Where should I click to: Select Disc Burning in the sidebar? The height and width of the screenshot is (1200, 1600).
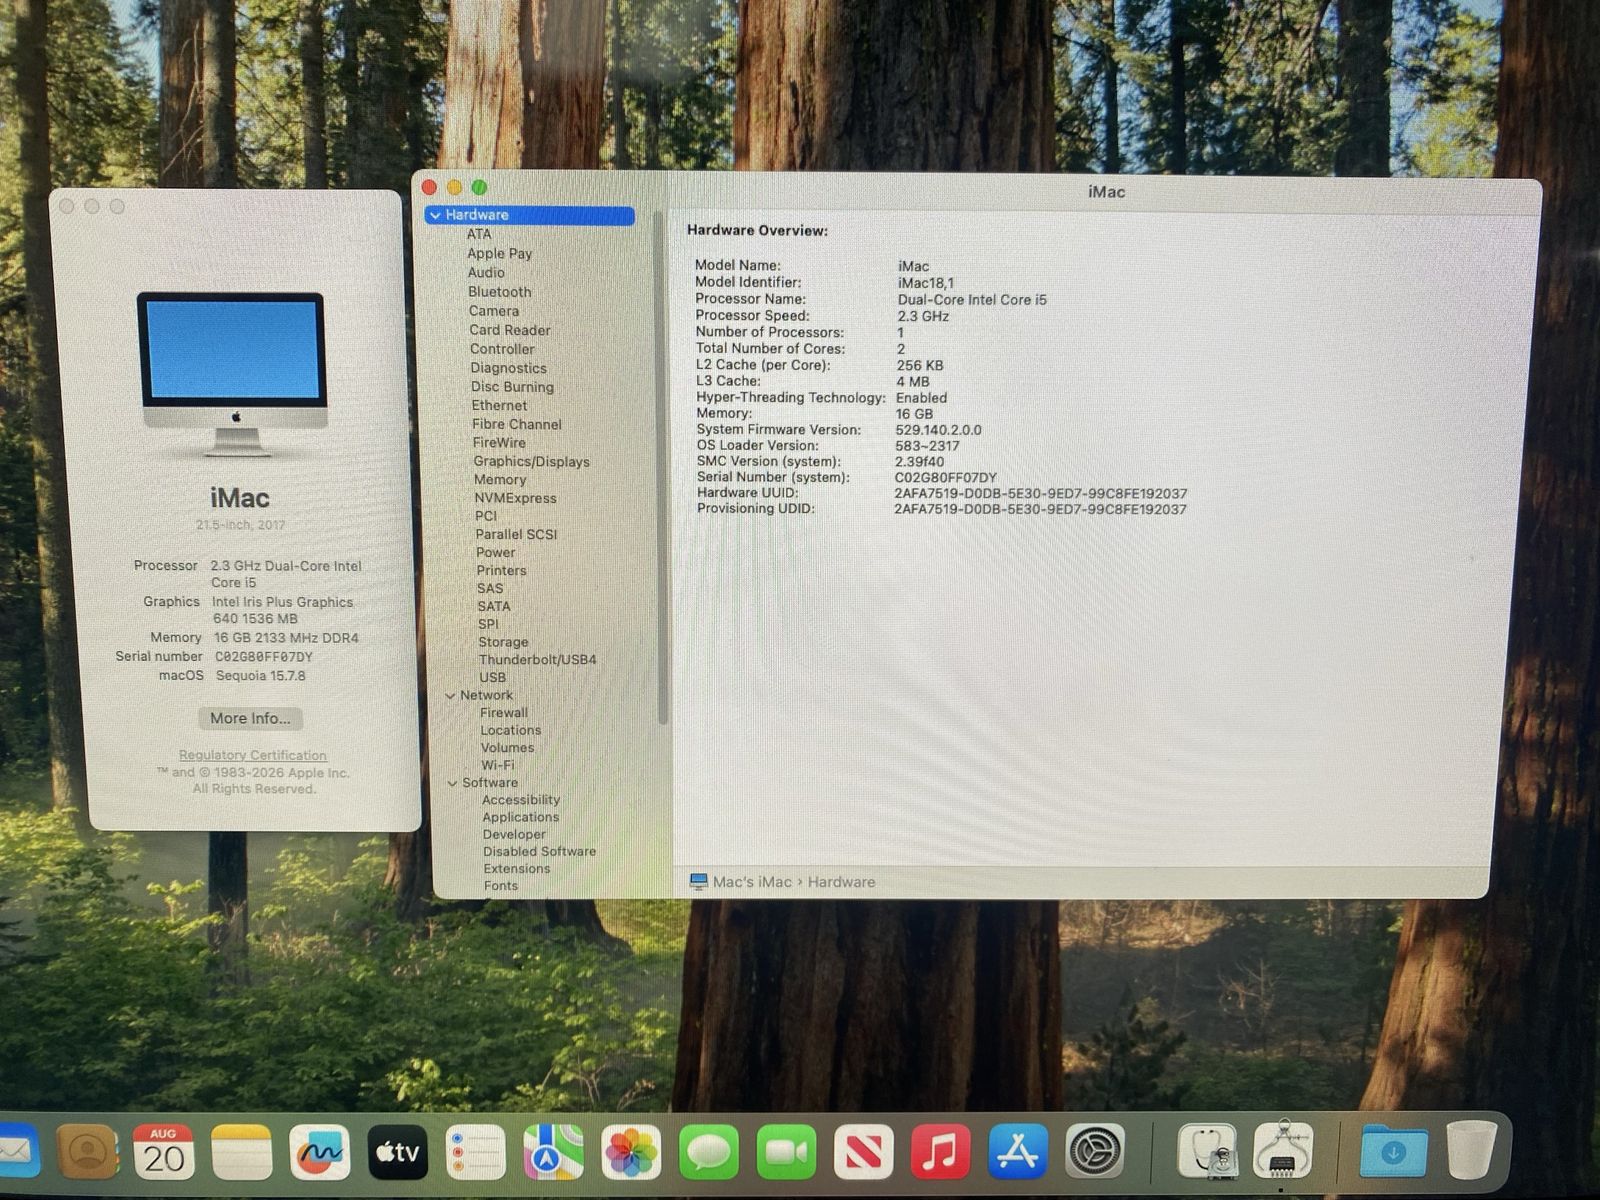coord(512,387)
